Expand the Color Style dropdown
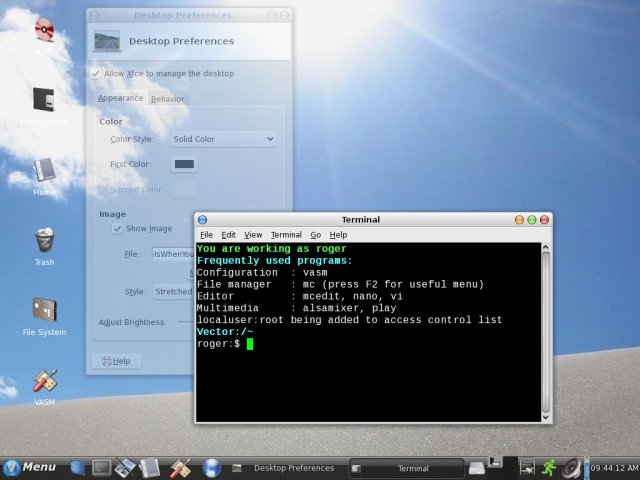Viewport: 640px width, 480px height. 221,139
